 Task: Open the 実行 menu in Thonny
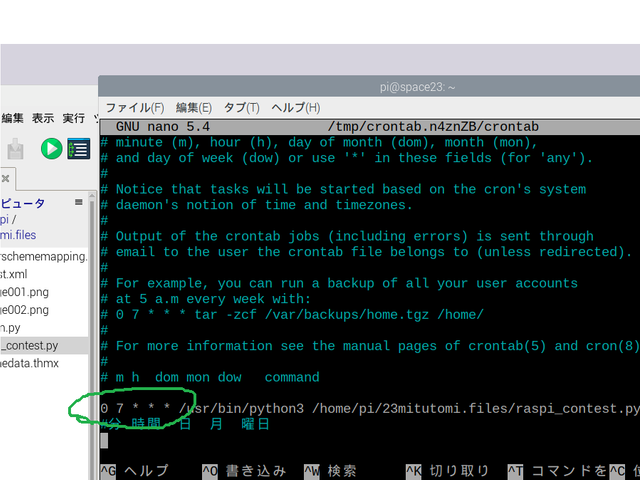click(74, 118)
